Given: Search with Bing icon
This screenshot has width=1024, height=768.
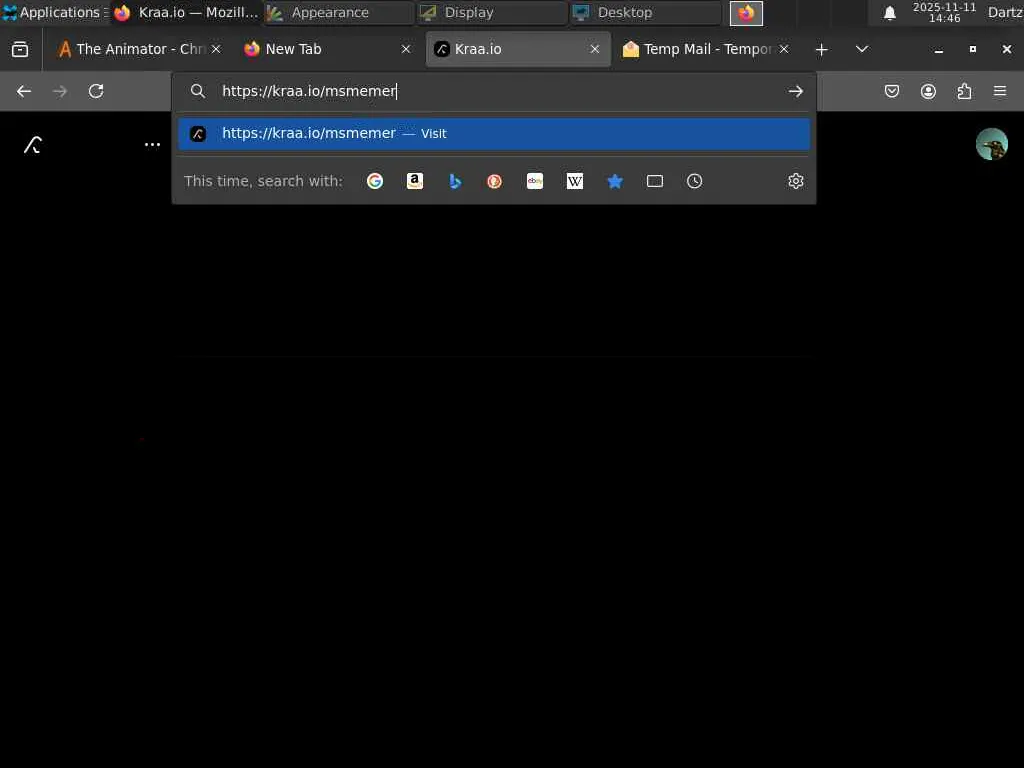Looking at the screenshot, I should click(455, 181).
